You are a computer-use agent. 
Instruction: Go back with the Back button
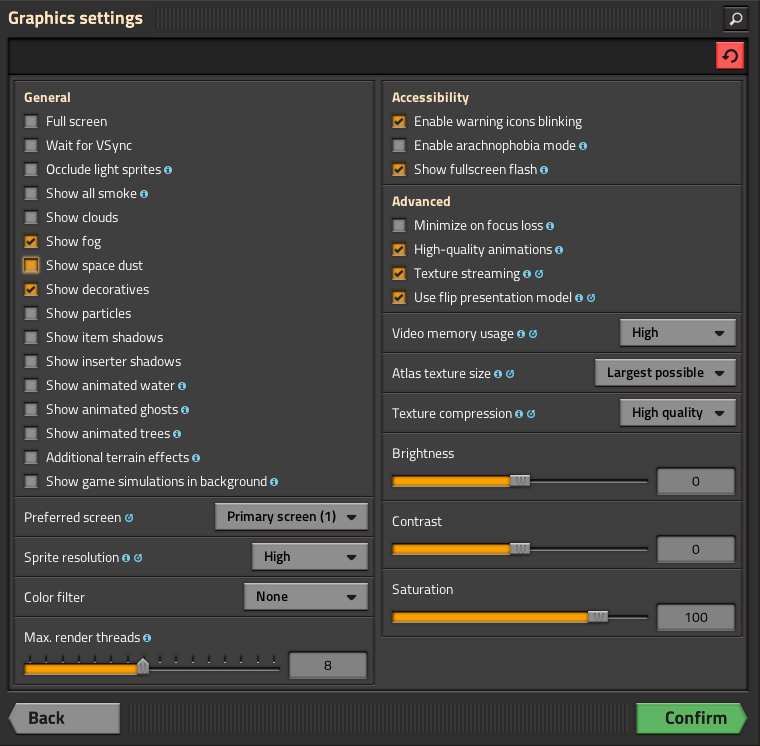click(x=64, y=718)
